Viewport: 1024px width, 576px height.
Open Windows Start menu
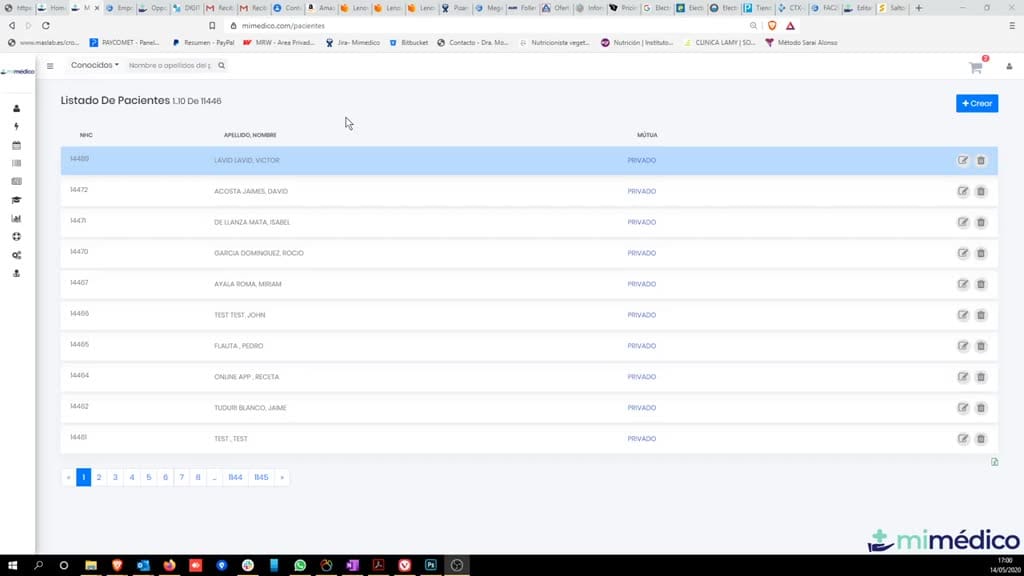[12, 565]
